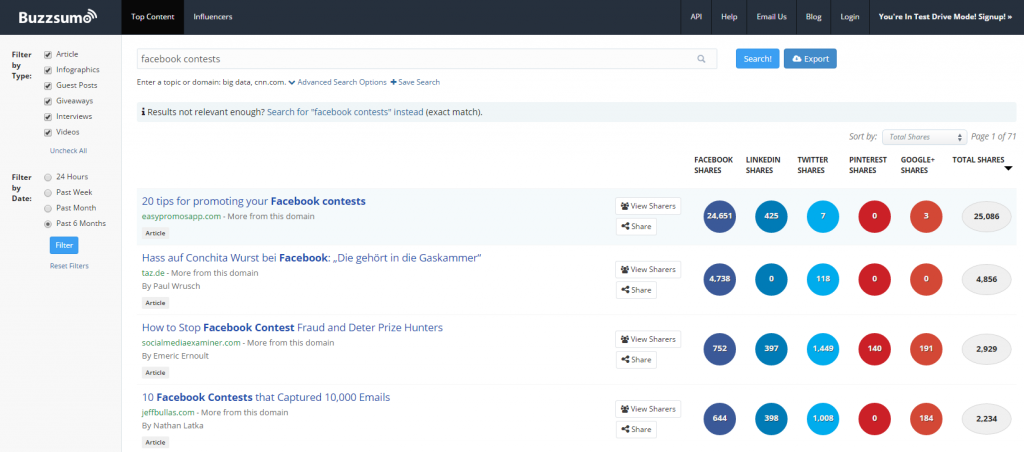Toggle the Videos checkbox
Screen dimensions: 1024x452
pos(48,133)
